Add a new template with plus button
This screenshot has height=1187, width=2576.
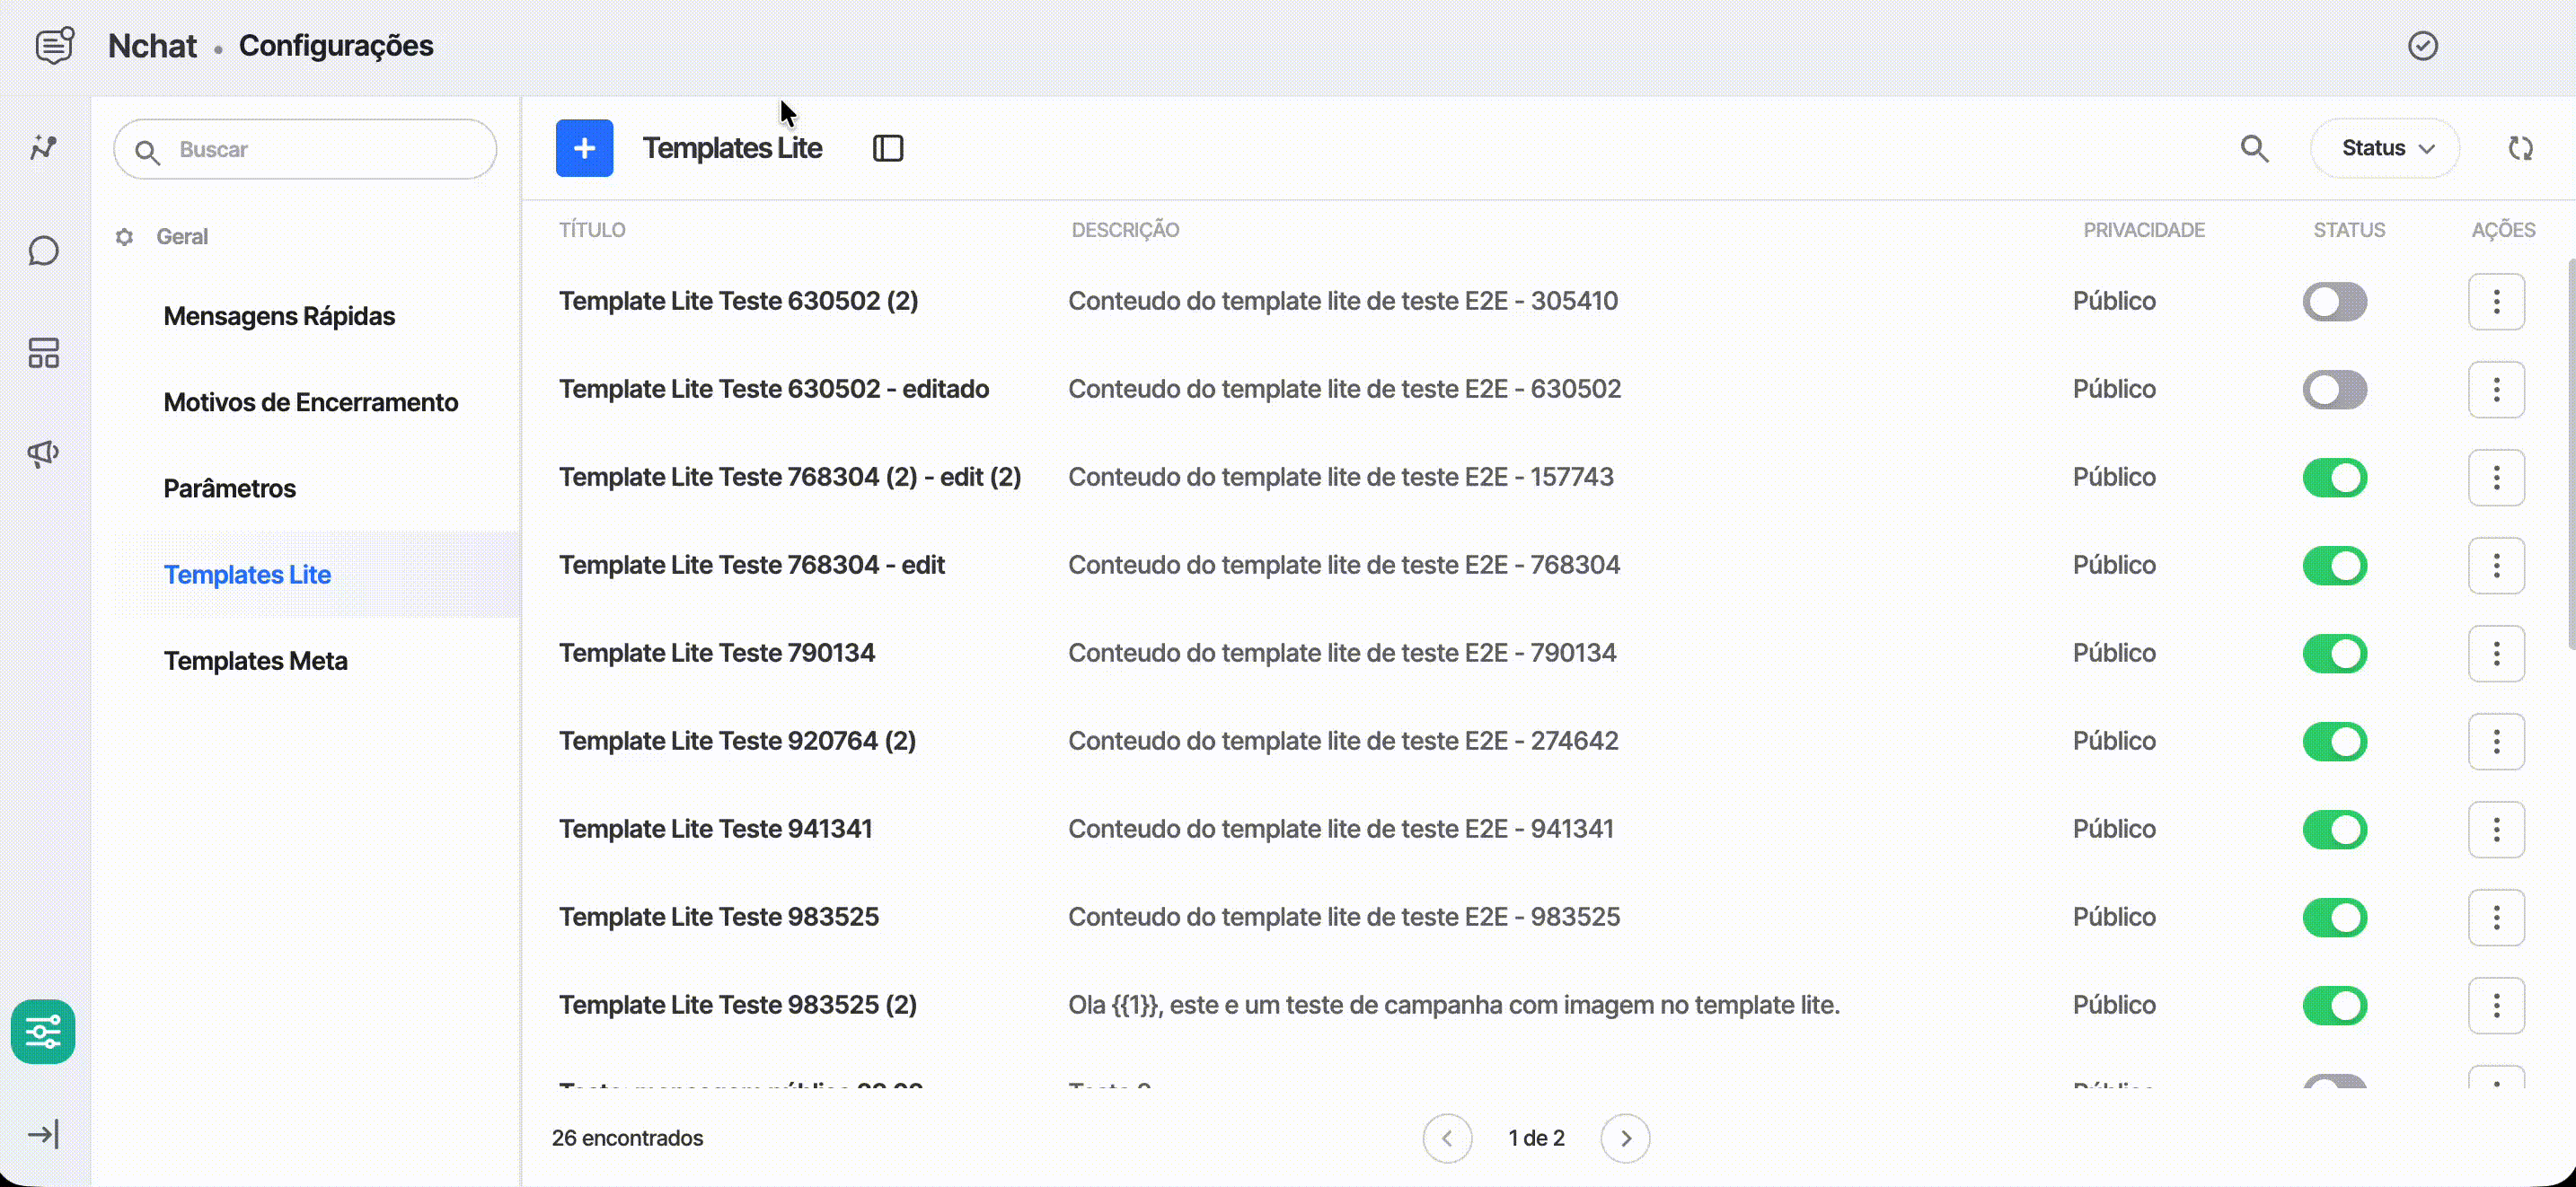584,148
